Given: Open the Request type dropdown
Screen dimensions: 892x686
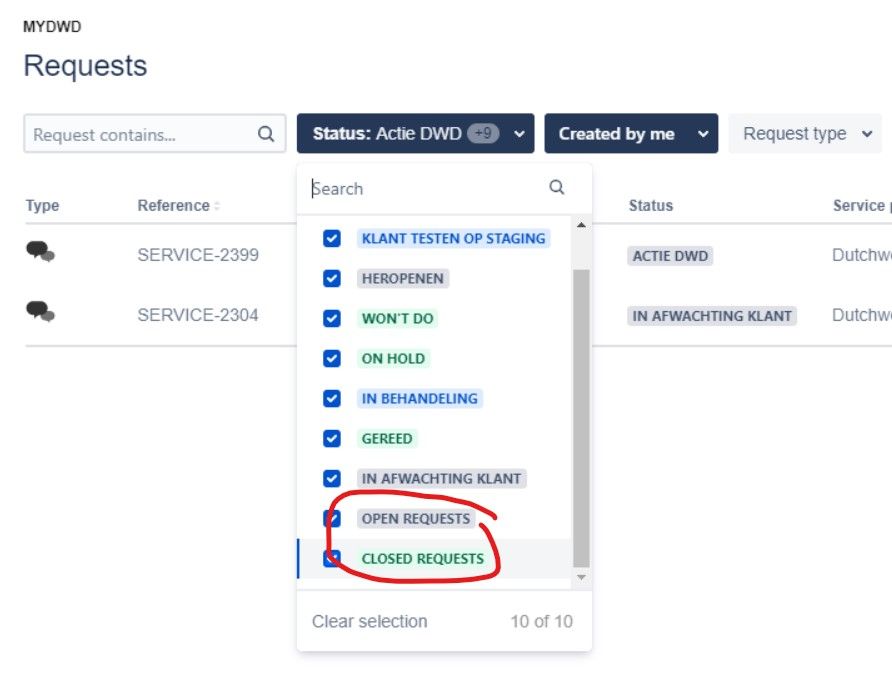Looking at the screenshot, I should pyautogui.click(x=805, y=134).
